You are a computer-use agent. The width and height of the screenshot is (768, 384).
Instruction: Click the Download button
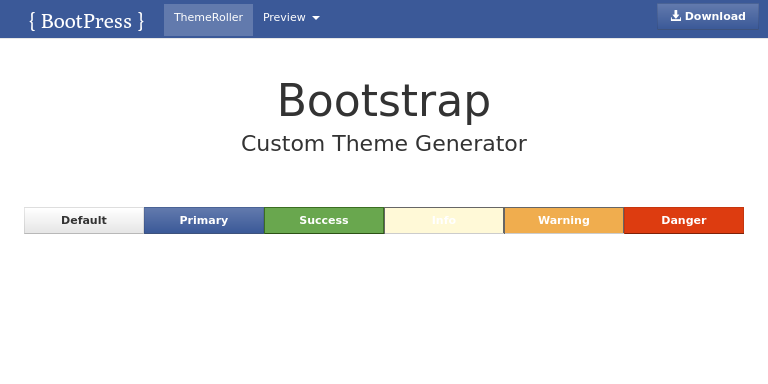708,17
